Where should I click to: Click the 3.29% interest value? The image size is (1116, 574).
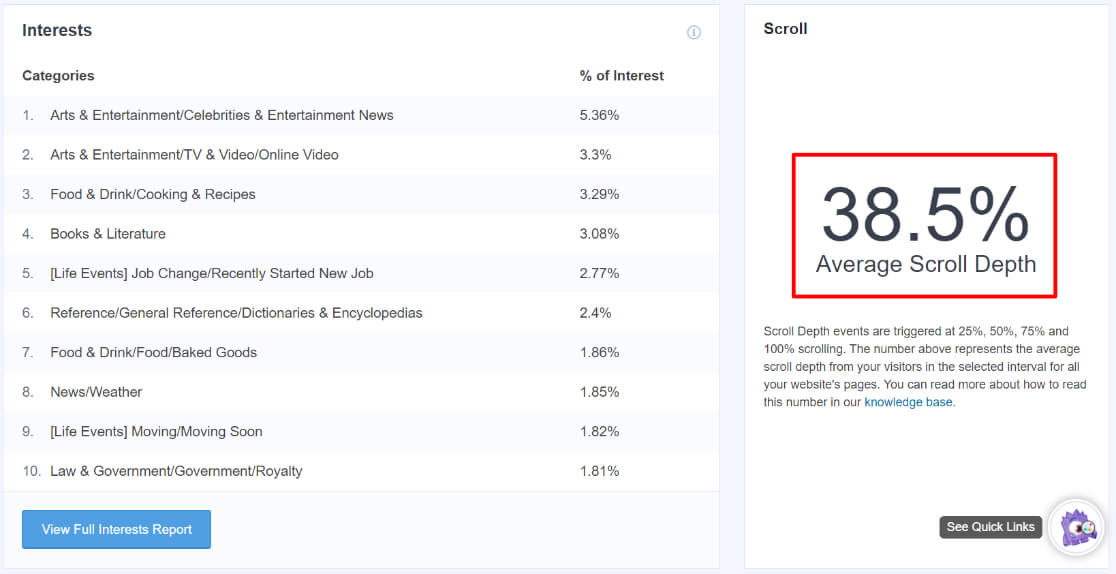pos(599,194)
